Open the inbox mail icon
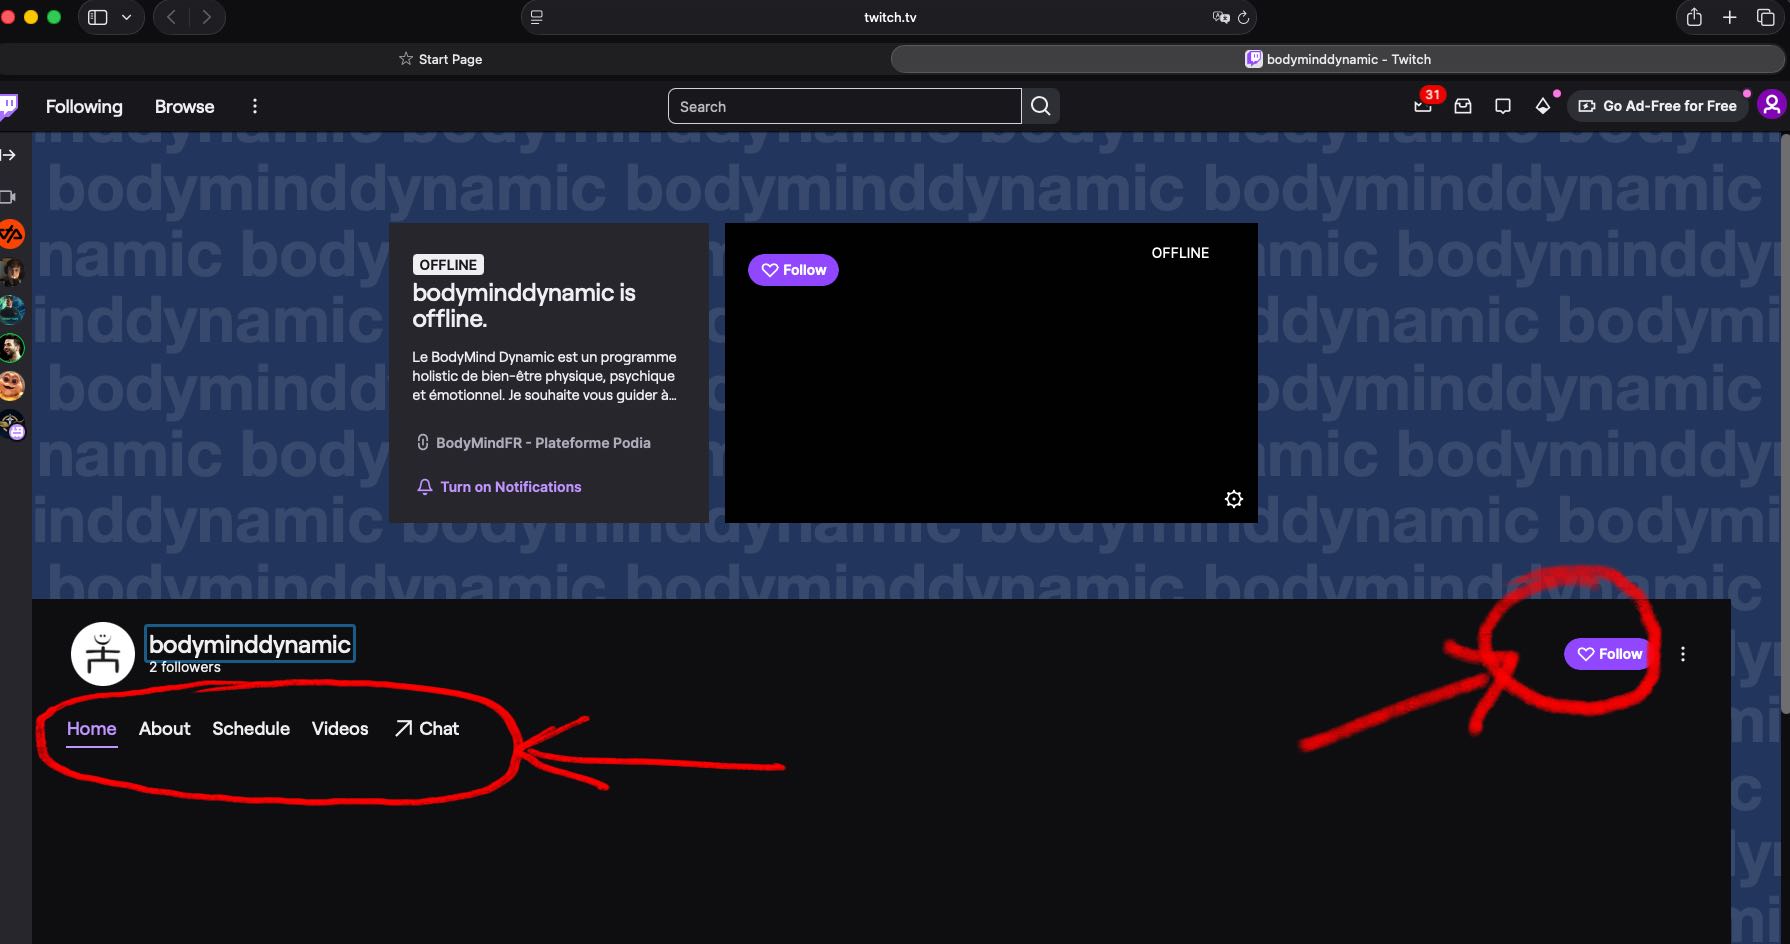 [1463, 106]
